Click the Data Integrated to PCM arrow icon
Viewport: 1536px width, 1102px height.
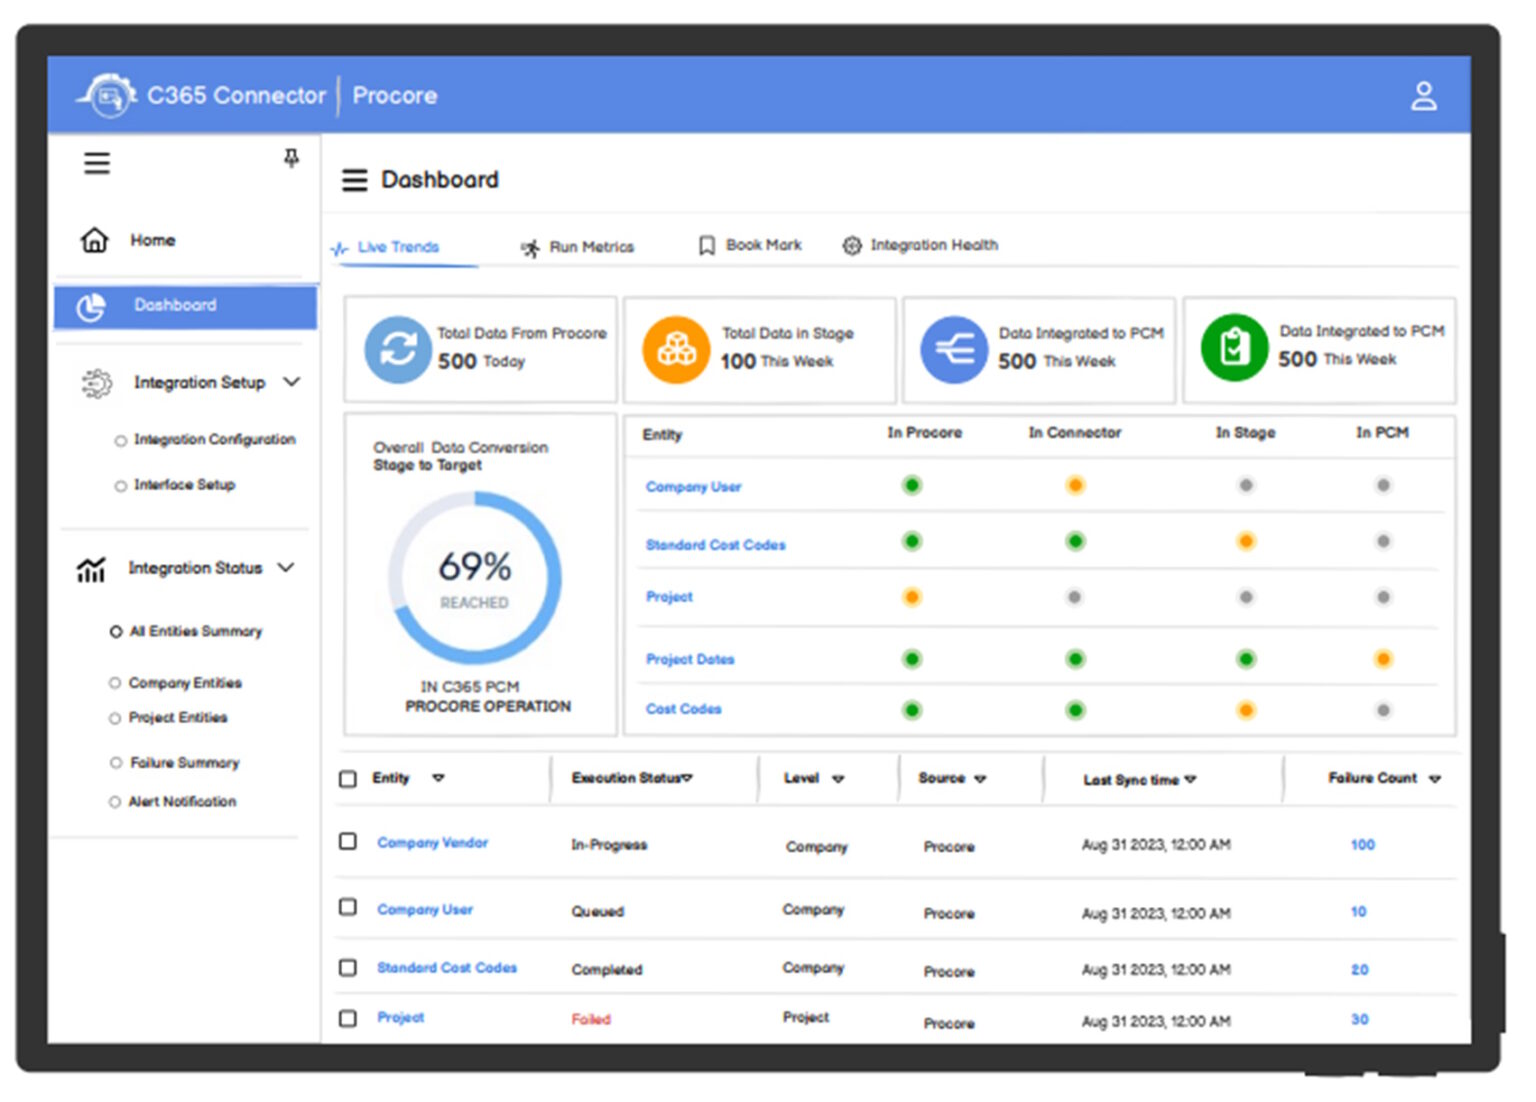pyautogui.click(x=955, y=350)
